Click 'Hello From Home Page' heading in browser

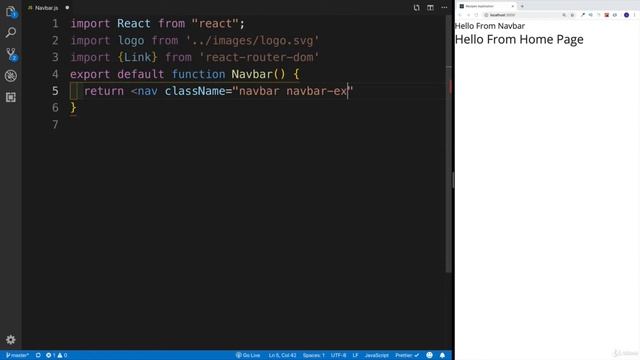(x=519, y=40)
